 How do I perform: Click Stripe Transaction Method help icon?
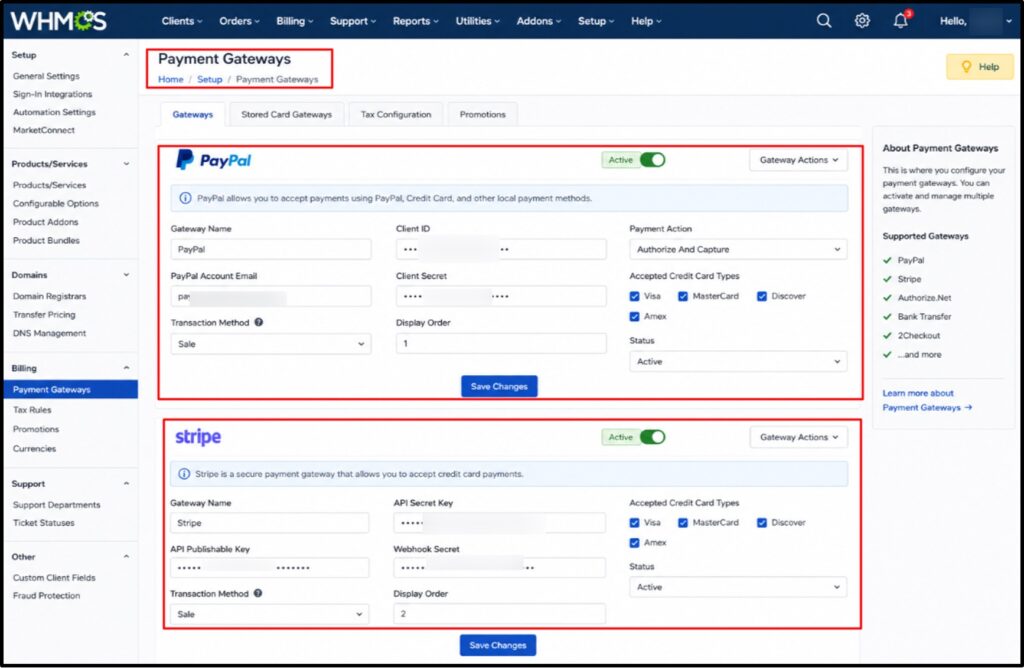coord(258,593)
